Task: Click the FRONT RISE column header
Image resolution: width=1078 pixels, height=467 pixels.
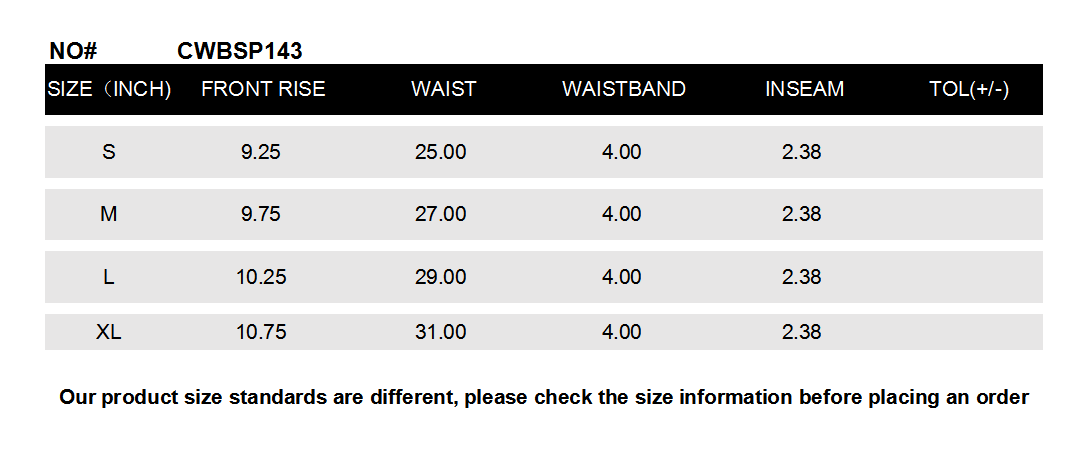Action: [263, 89]
